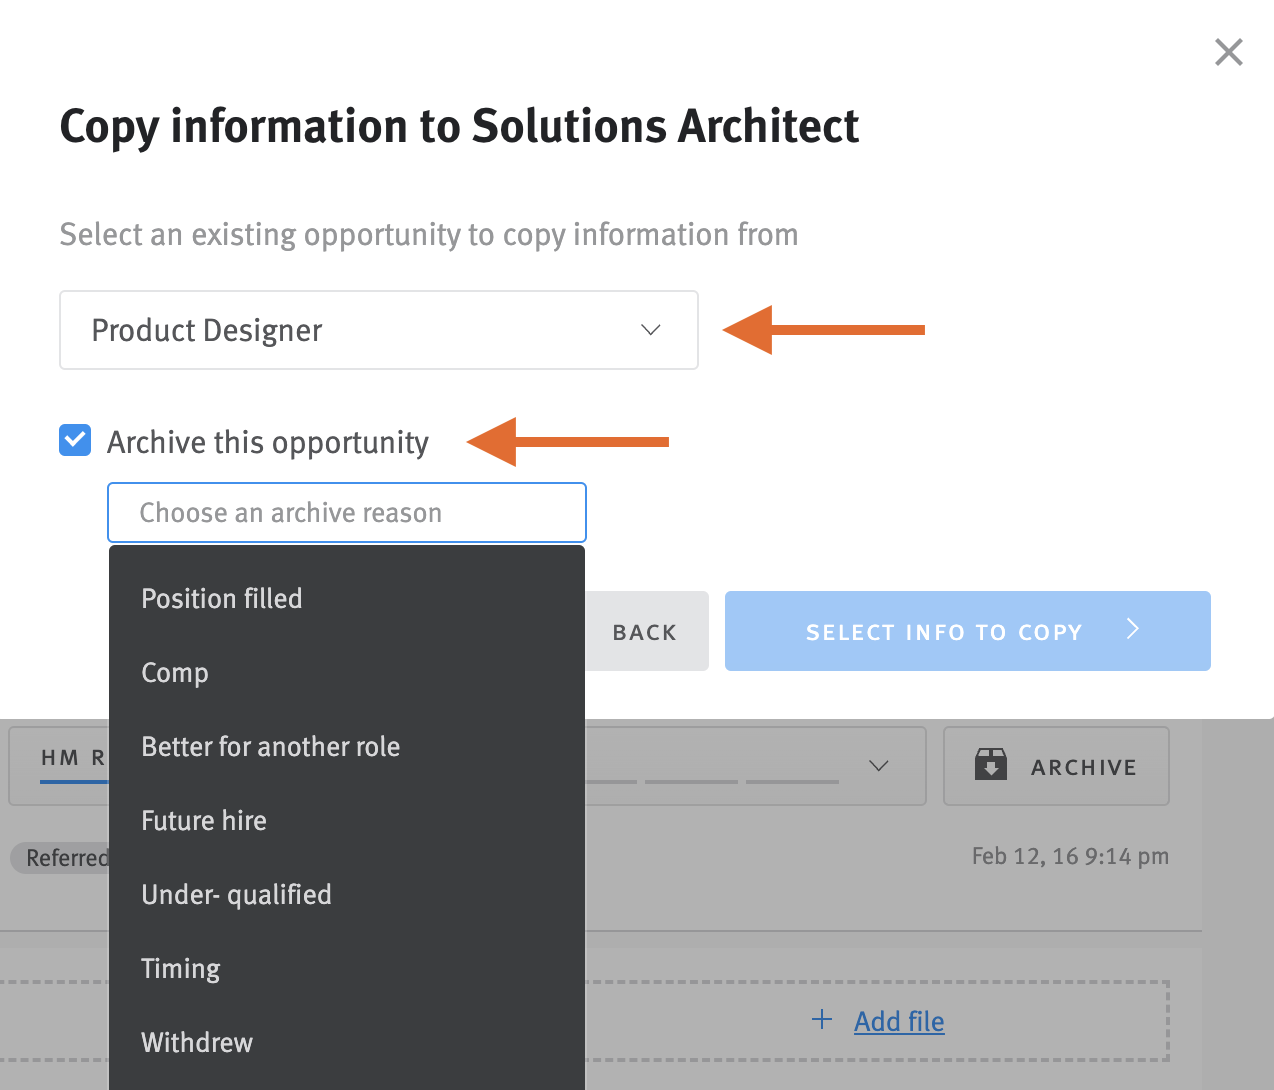Click the plus icon beside Add file
The image size is (1274, 1090).
coord(822,1019)
